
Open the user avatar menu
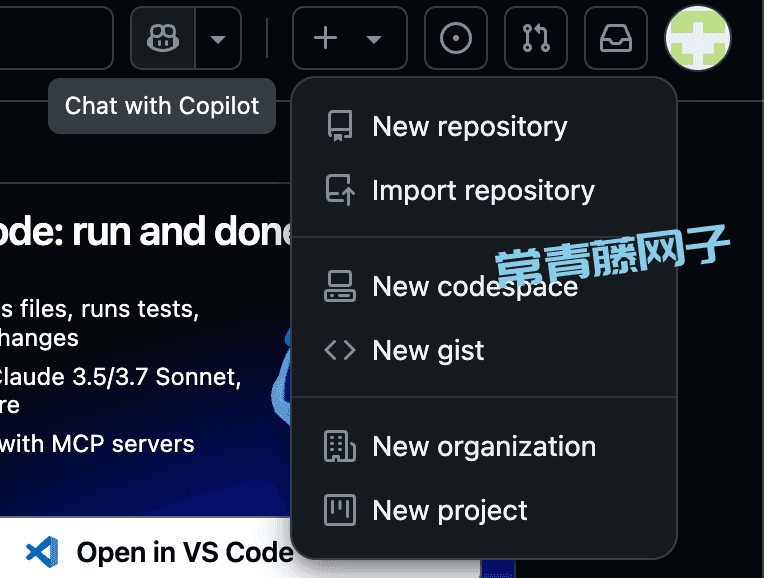[698, 38]
